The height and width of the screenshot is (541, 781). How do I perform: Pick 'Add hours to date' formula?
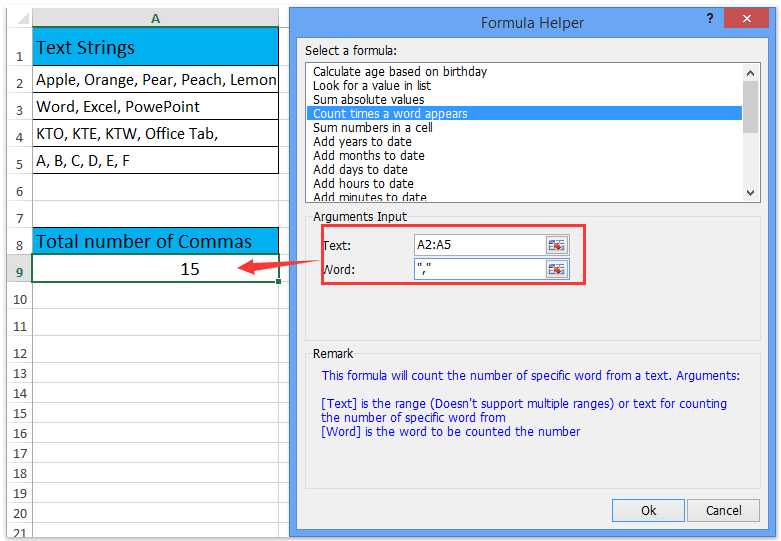click(x=363, y=184)
